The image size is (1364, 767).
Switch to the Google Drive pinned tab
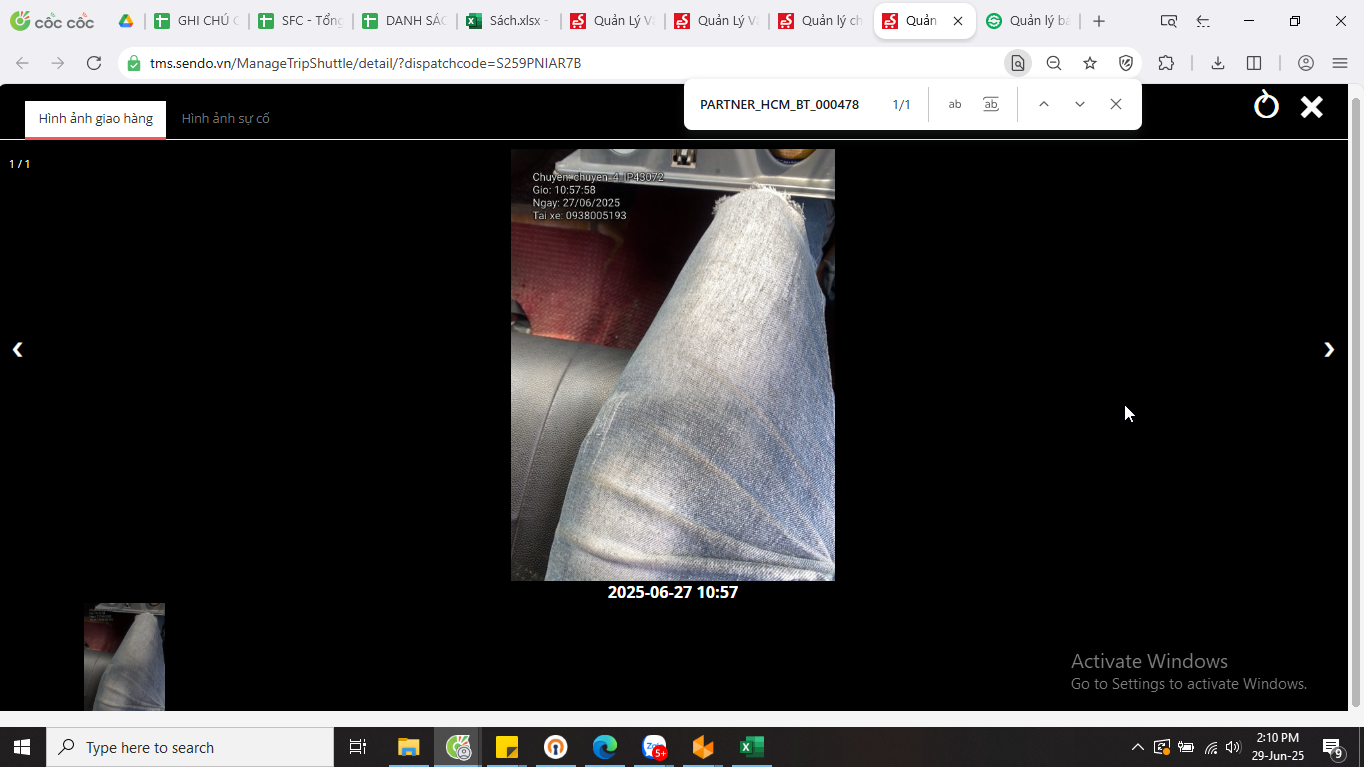pyautogui.click(x=126, y=21)
